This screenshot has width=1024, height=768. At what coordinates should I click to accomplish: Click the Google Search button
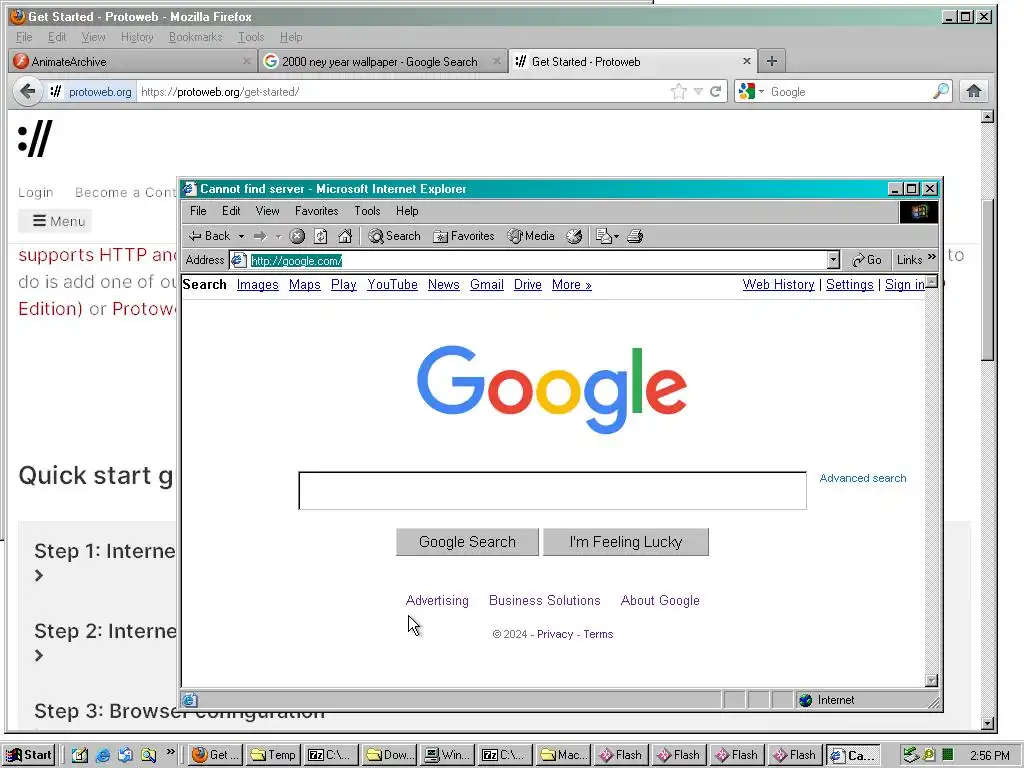click(468, 542)
